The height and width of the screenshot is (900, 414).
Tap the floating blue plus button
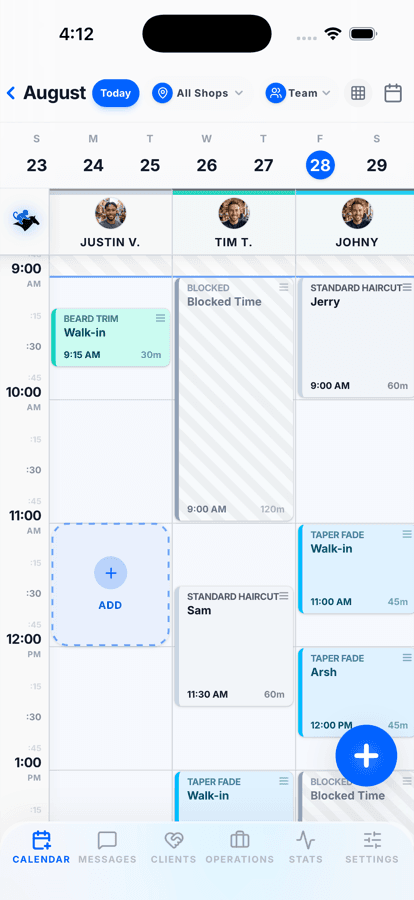point(366,755)
